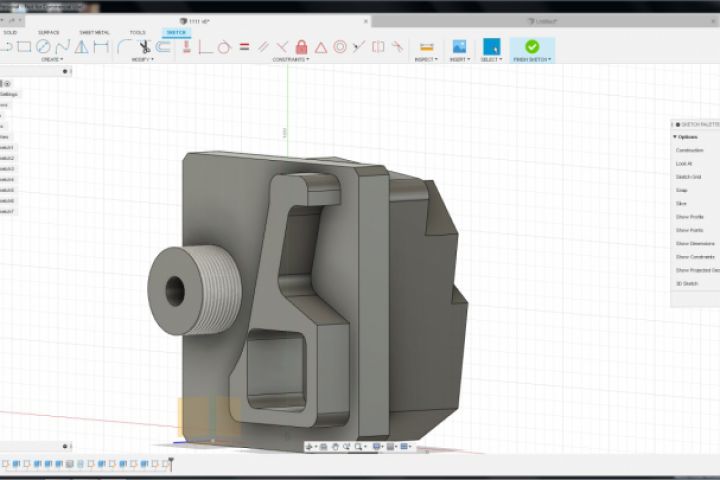Select the Circle sketch tool
The image size is (720, 480).
point(43,46)
